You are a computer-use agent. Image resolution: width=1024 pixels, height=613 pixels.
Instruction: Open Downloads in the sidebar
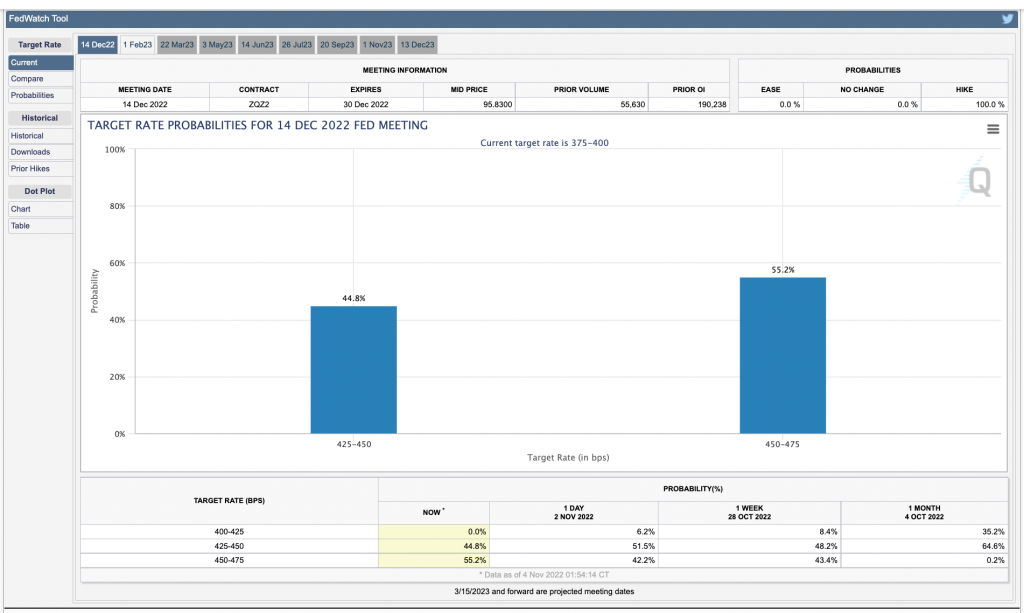(x=40, y=152)
